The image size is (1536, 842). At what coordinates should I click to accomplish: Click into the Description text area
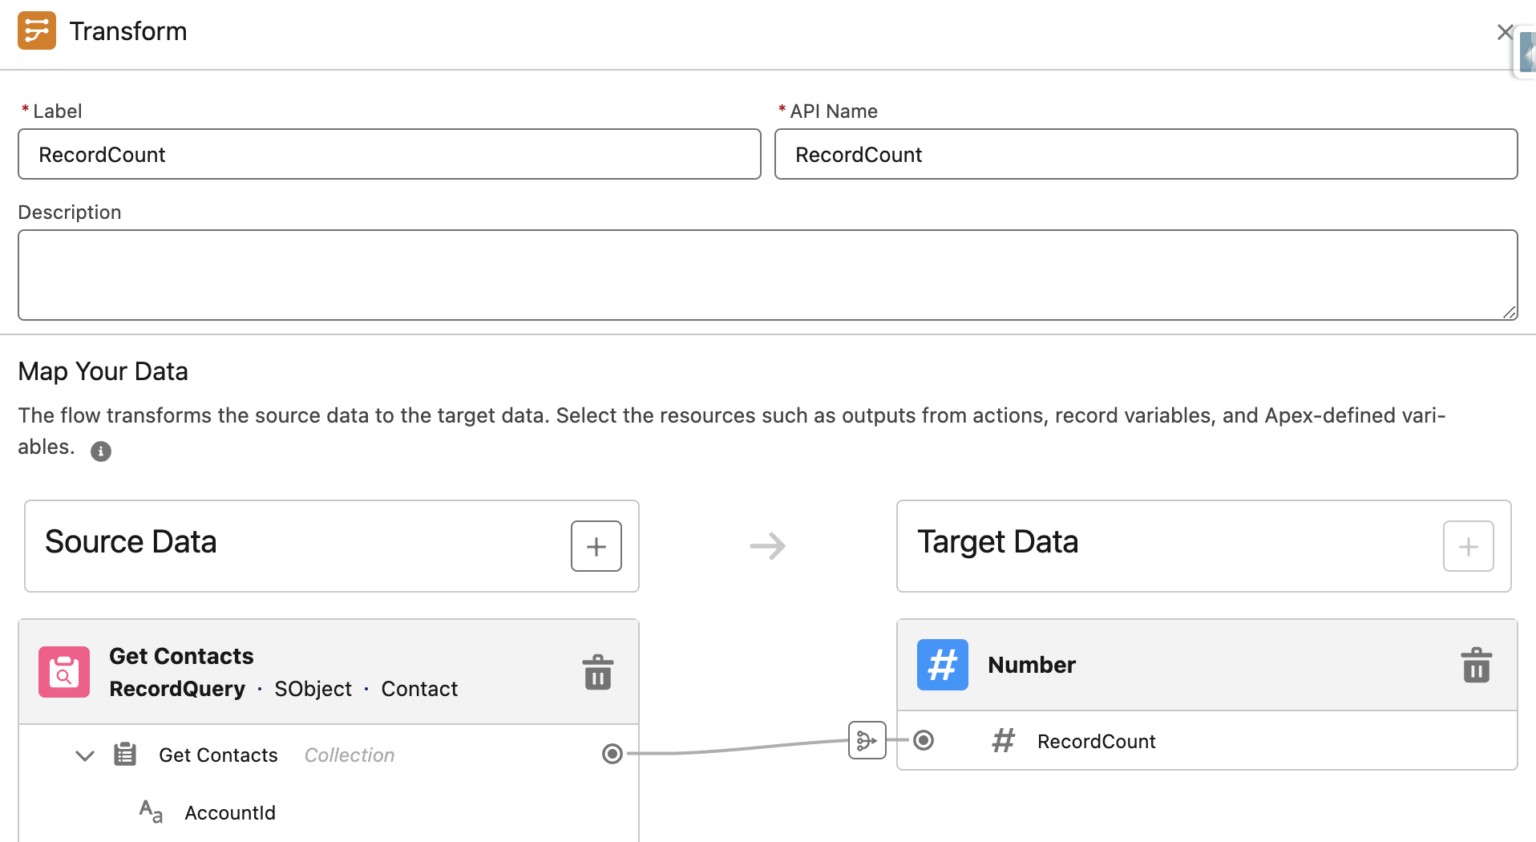768,275
